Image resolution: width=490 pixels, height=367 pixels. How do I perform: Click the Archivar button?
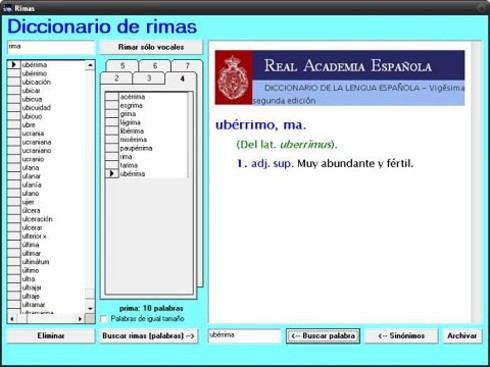pyautogui.click(x=462, y=336)
